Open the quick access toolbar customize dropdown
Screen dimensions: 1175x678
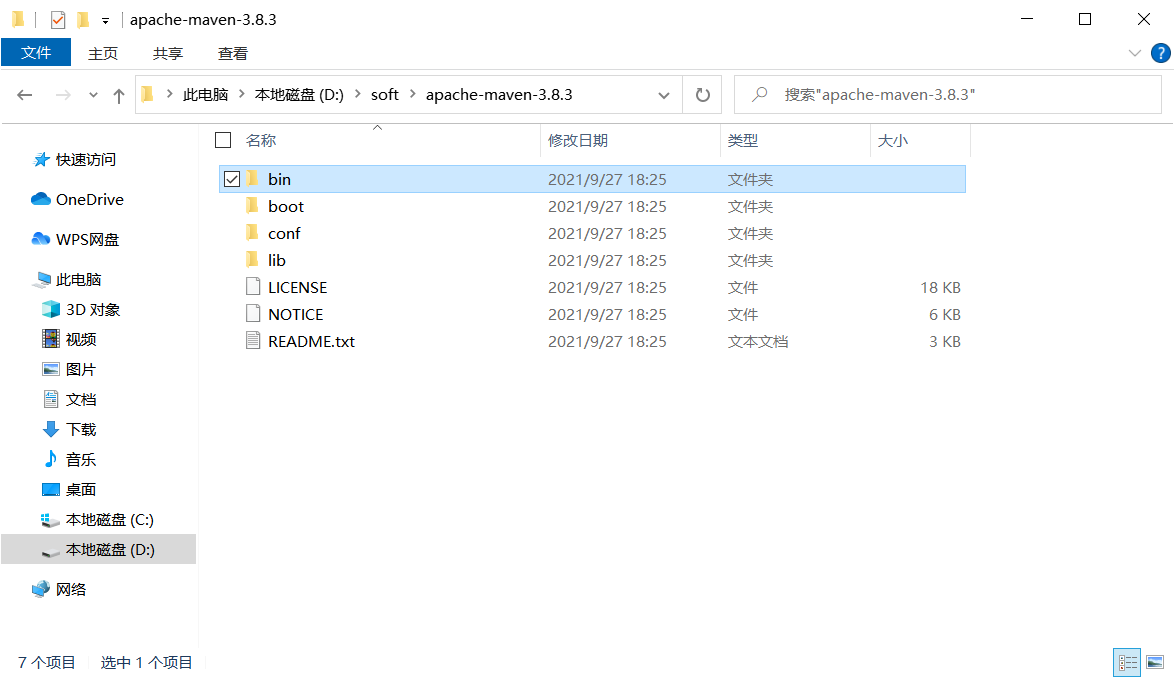pos(106,21)
